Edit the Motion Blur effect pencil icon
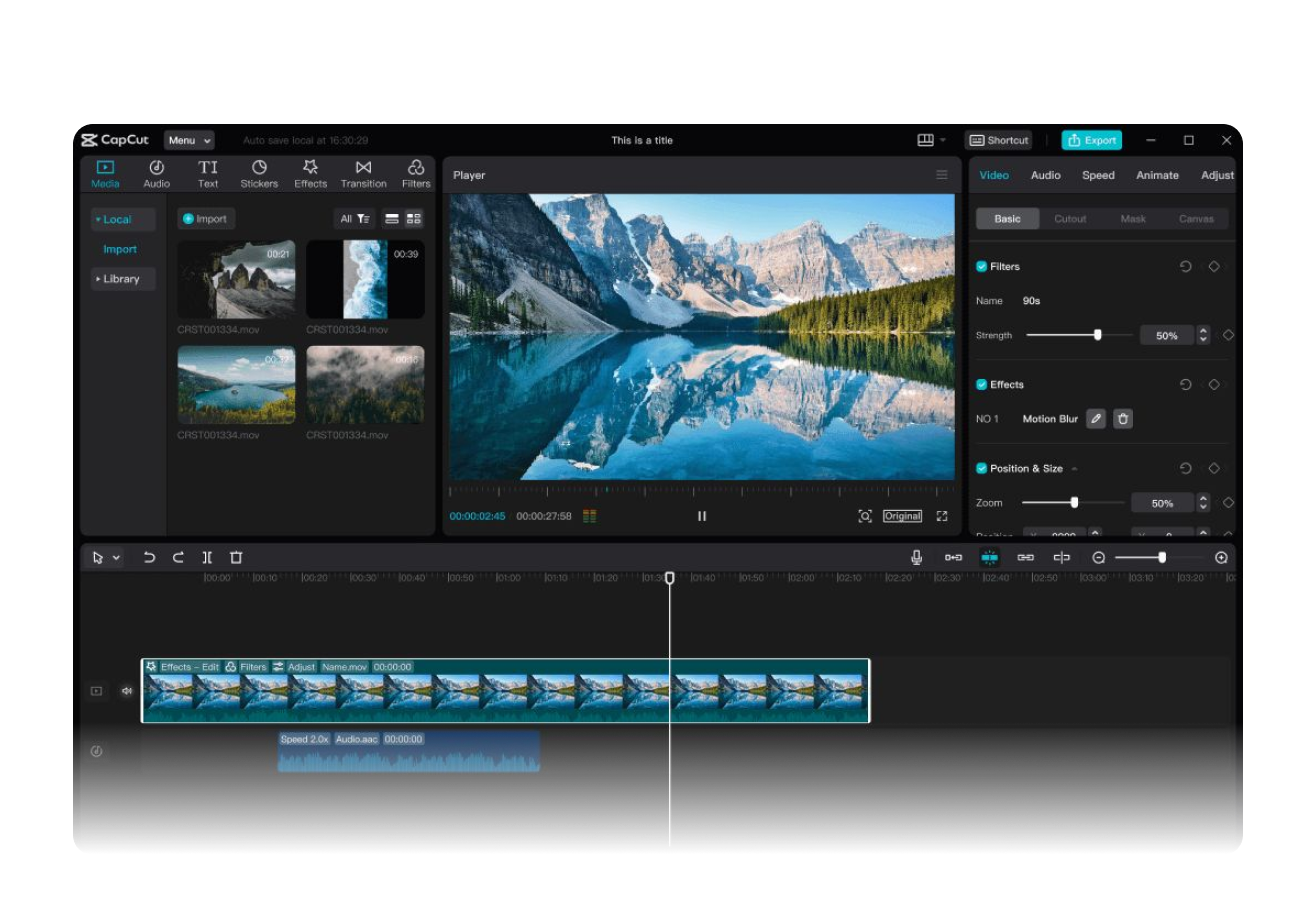1316x903 pixels. click(1096, 419)
